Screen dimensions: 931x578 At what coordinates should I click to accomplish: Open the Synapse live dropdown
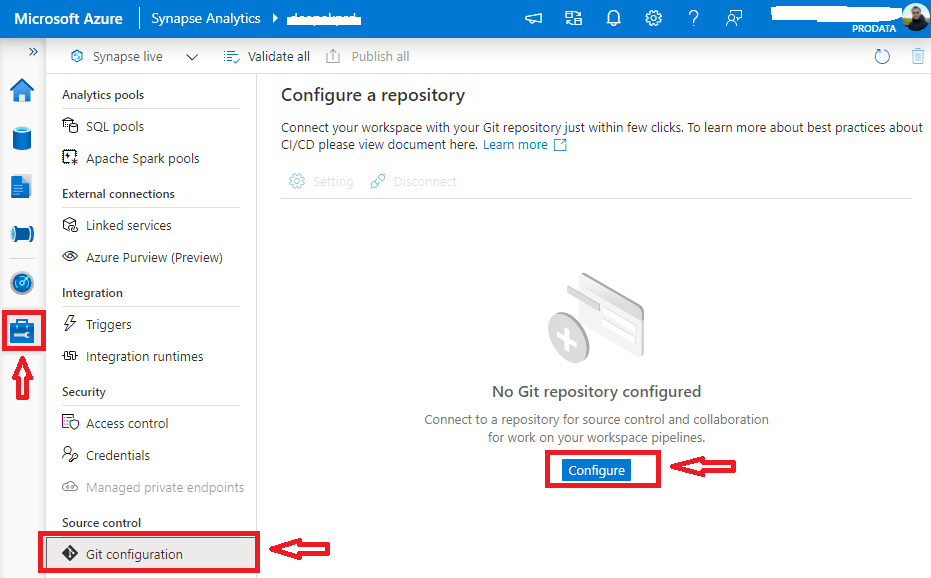pos(191,56)
